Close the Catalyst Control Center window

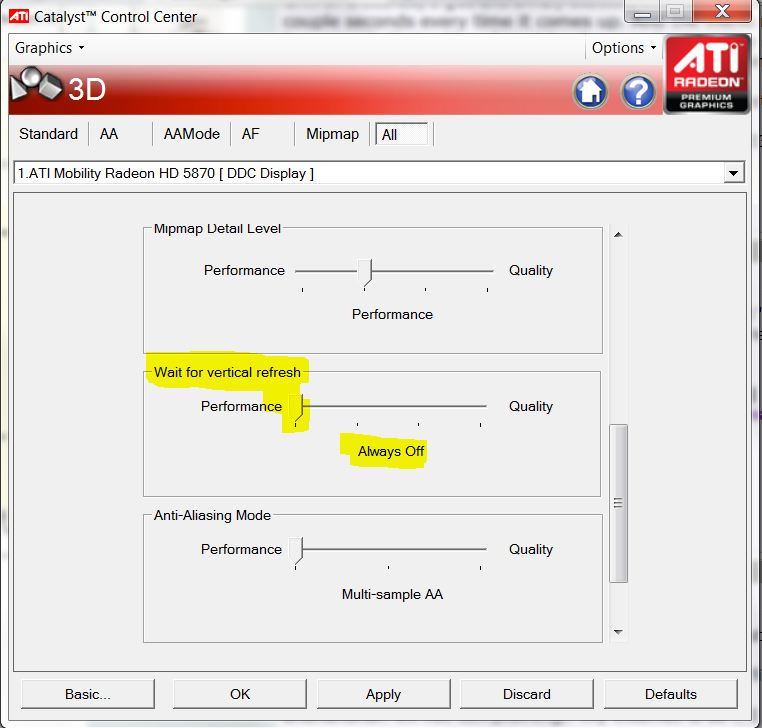click(723, 11)
